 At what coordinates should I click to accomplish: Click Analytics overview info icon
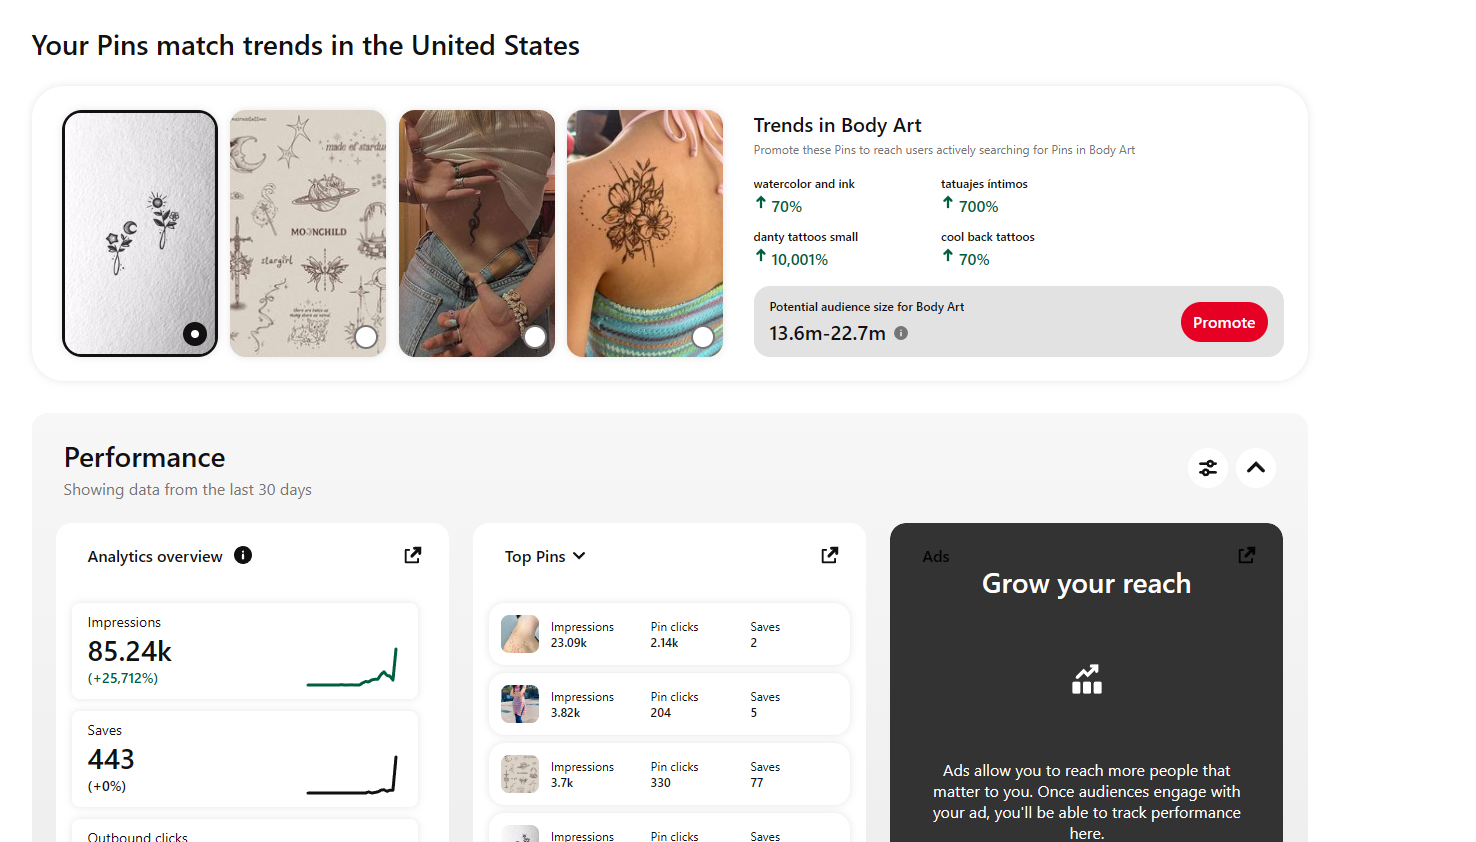(x=243, y=555)
